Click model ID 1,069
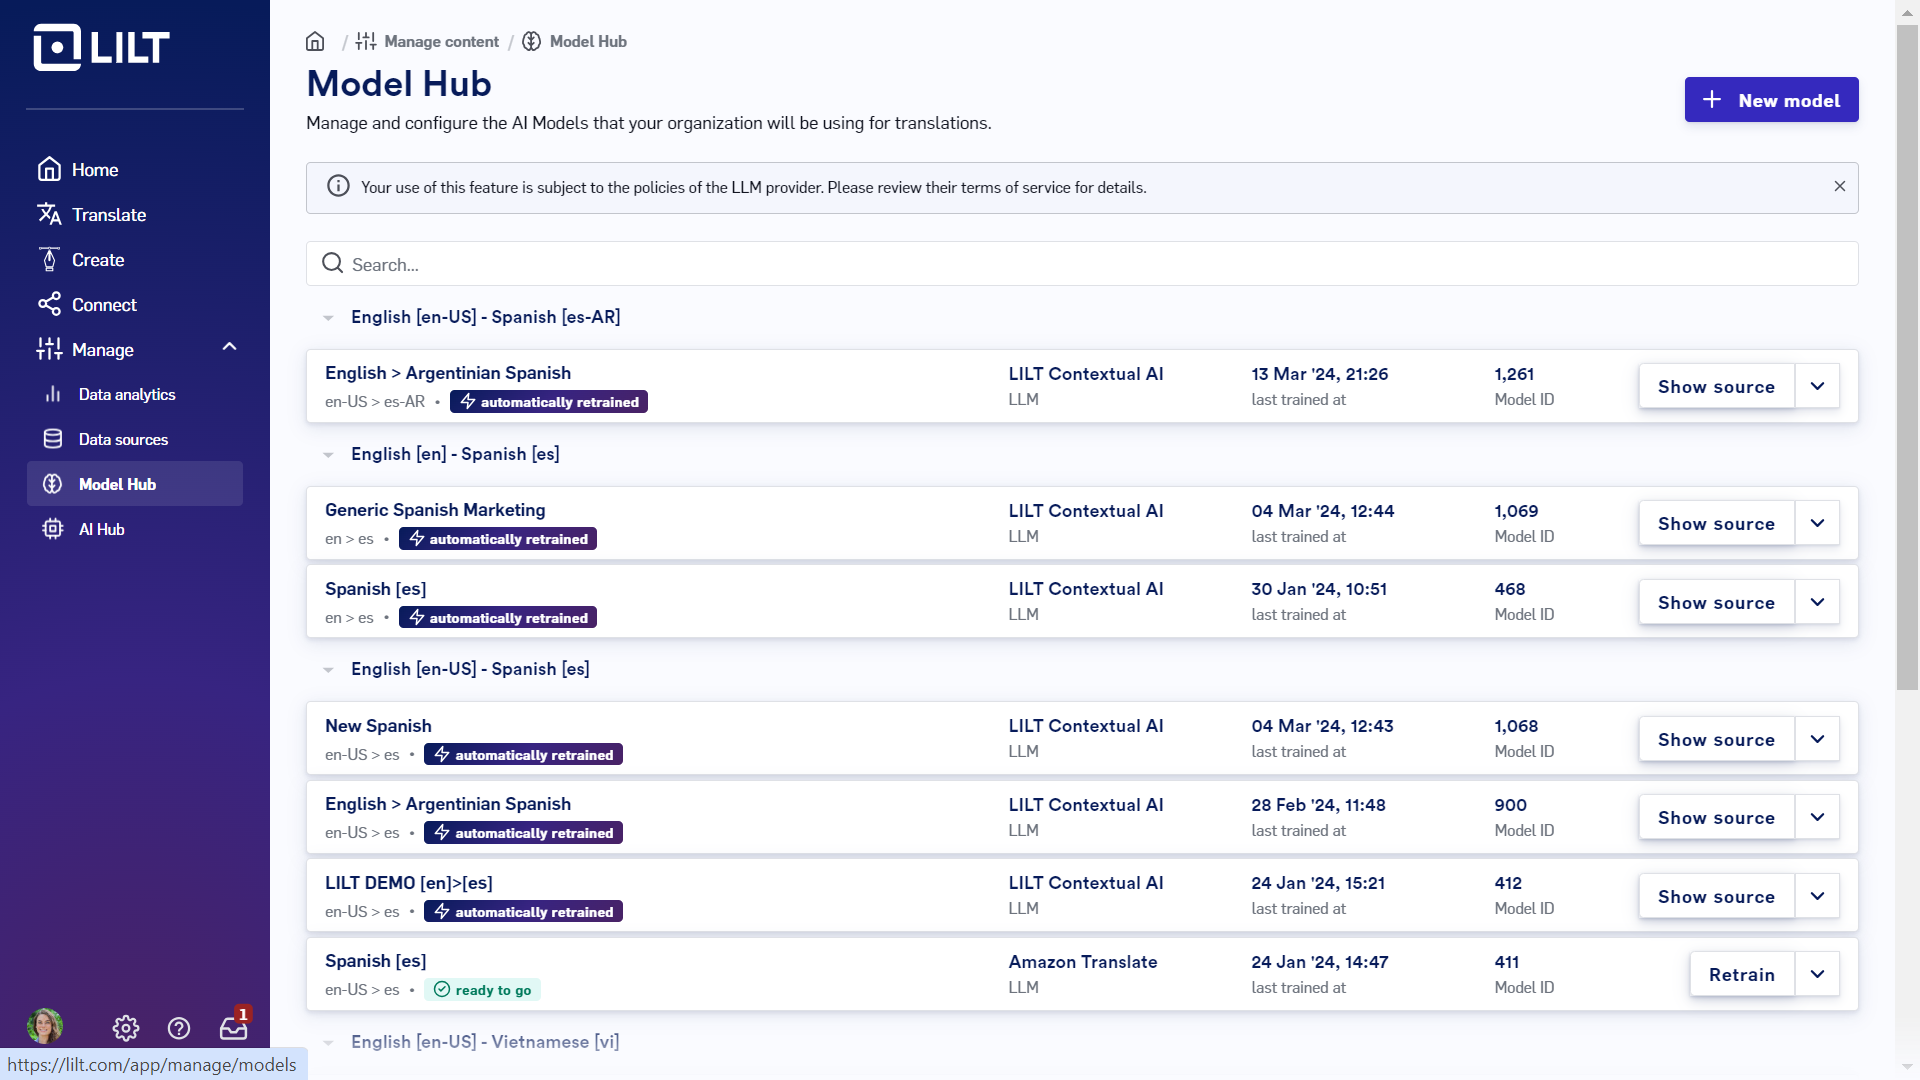Viewport: 1920px width, 1080px height. pos(1516,511)
